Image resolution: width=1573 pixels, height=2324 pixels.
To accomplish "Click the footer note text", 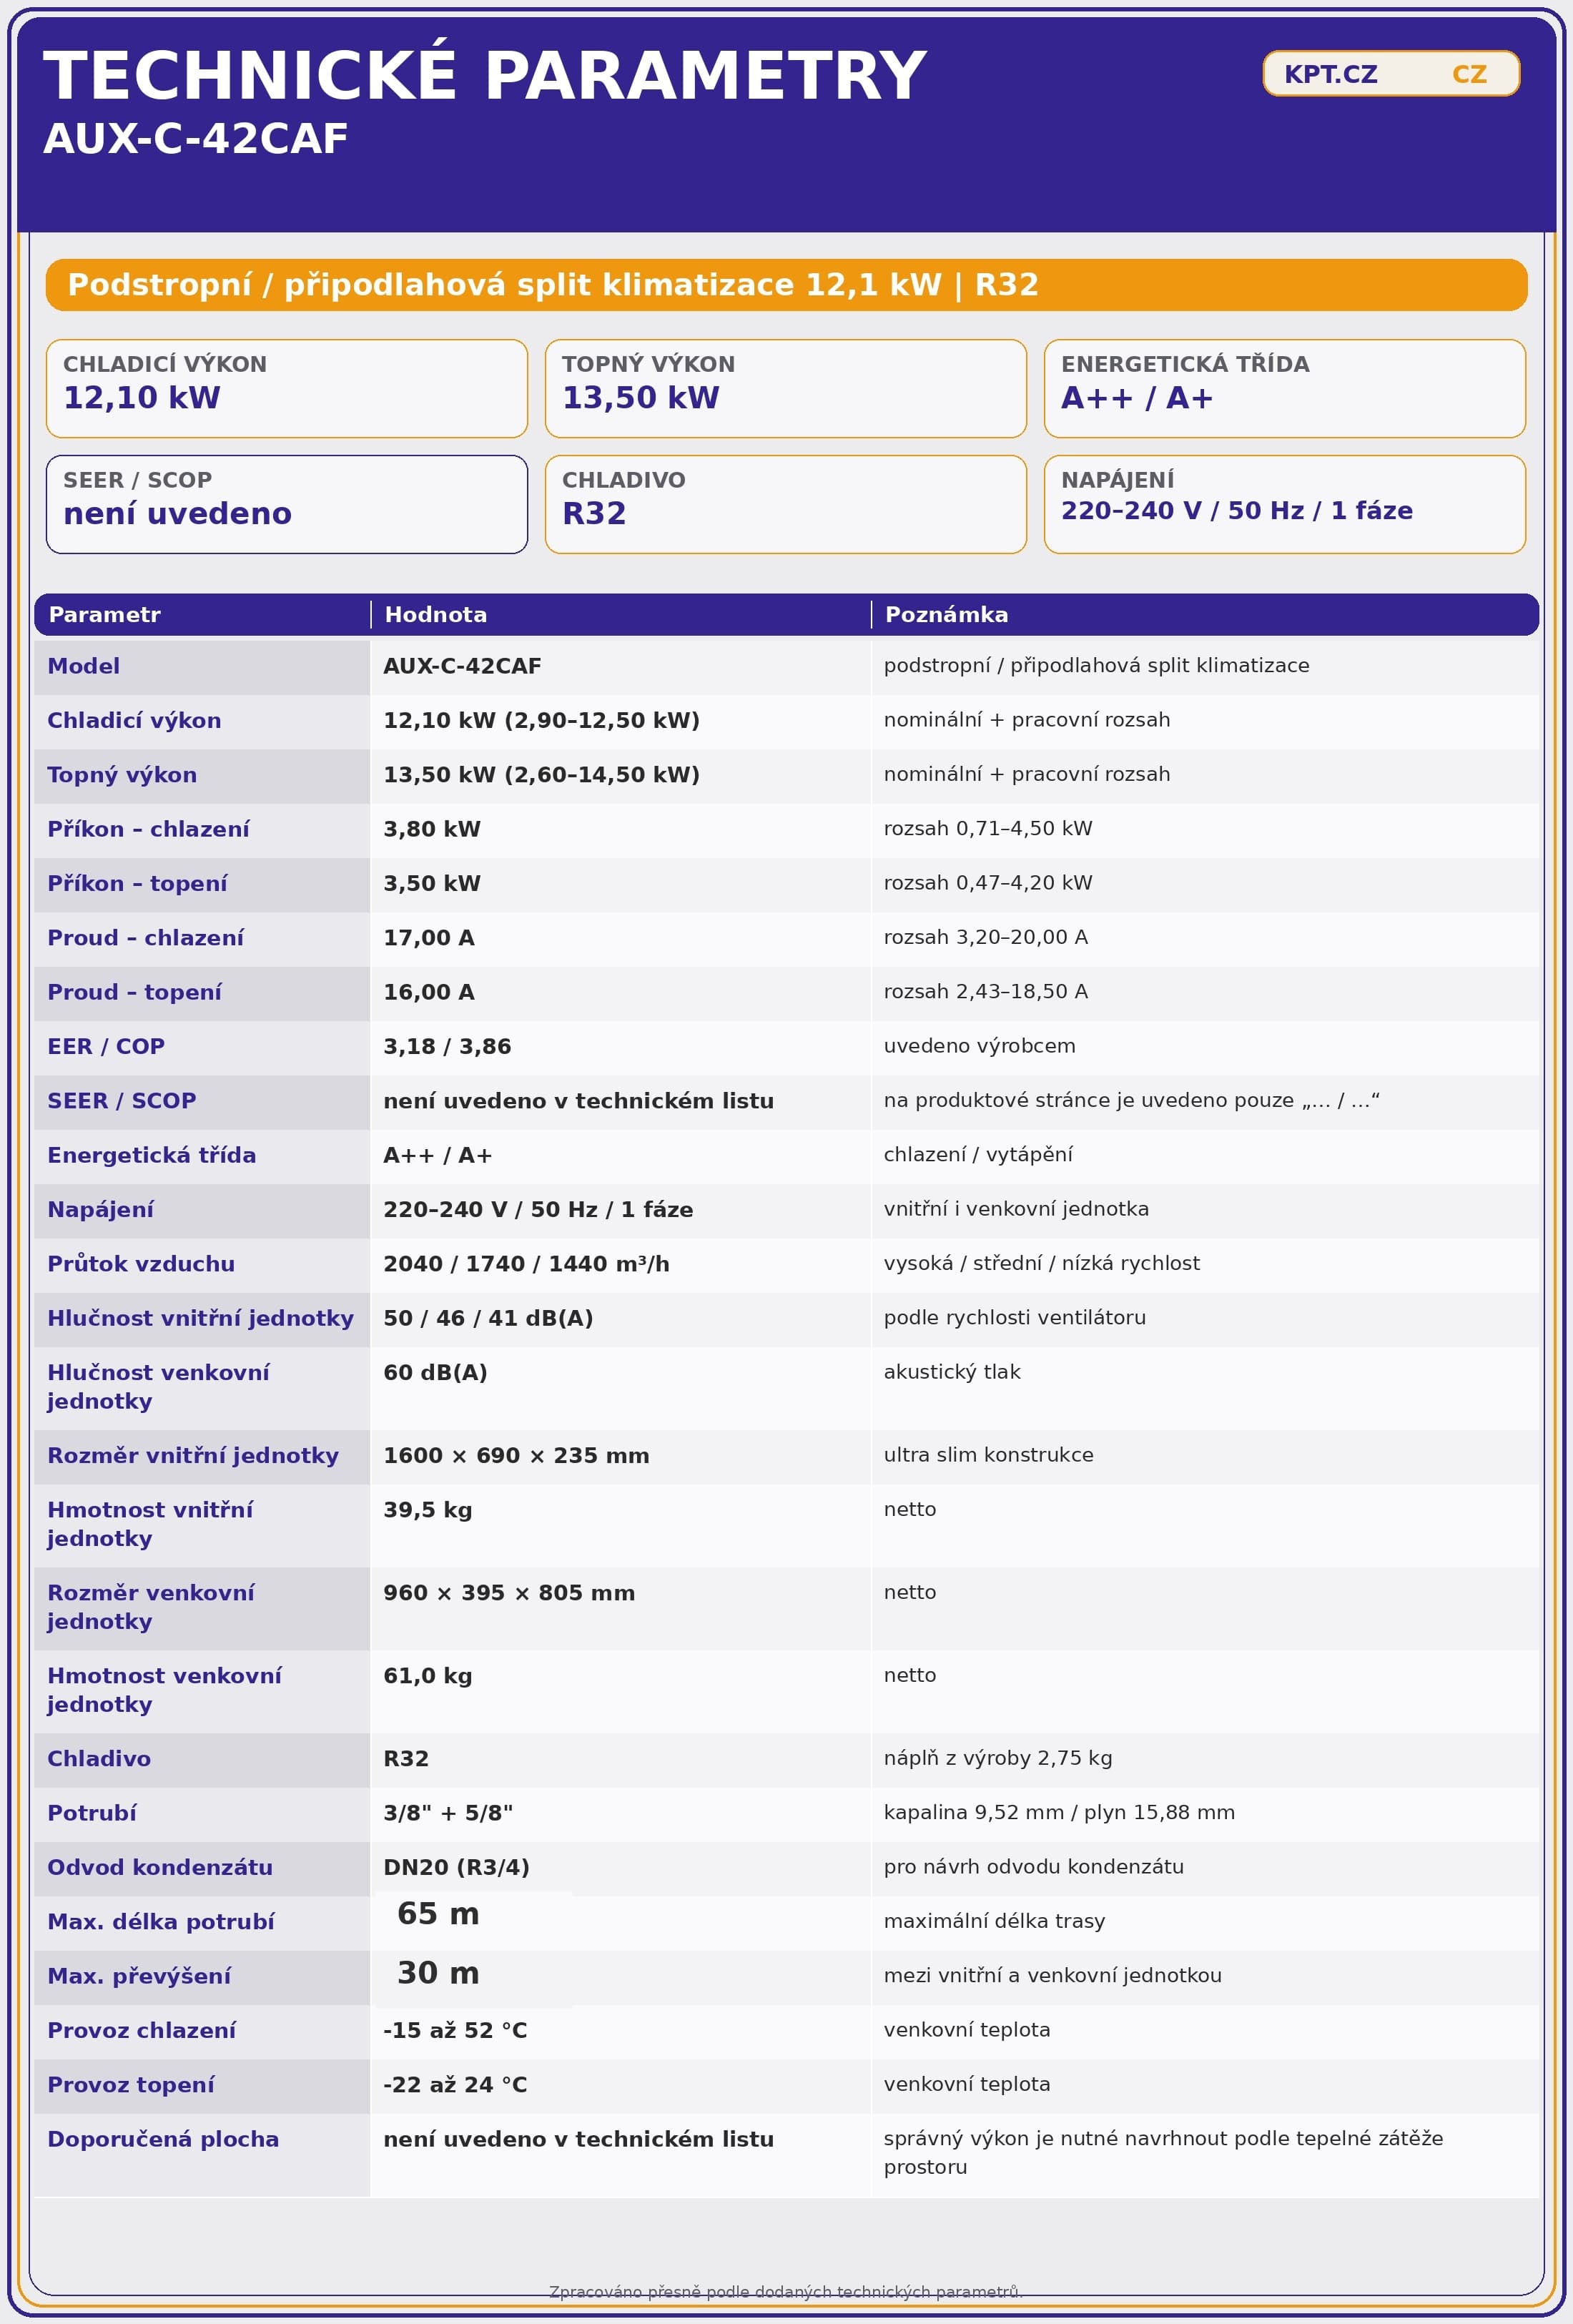I will pos(785,2291).
